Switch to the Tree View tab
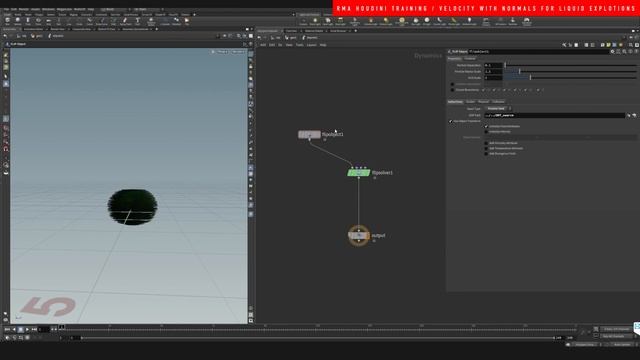 pos(291,31)
